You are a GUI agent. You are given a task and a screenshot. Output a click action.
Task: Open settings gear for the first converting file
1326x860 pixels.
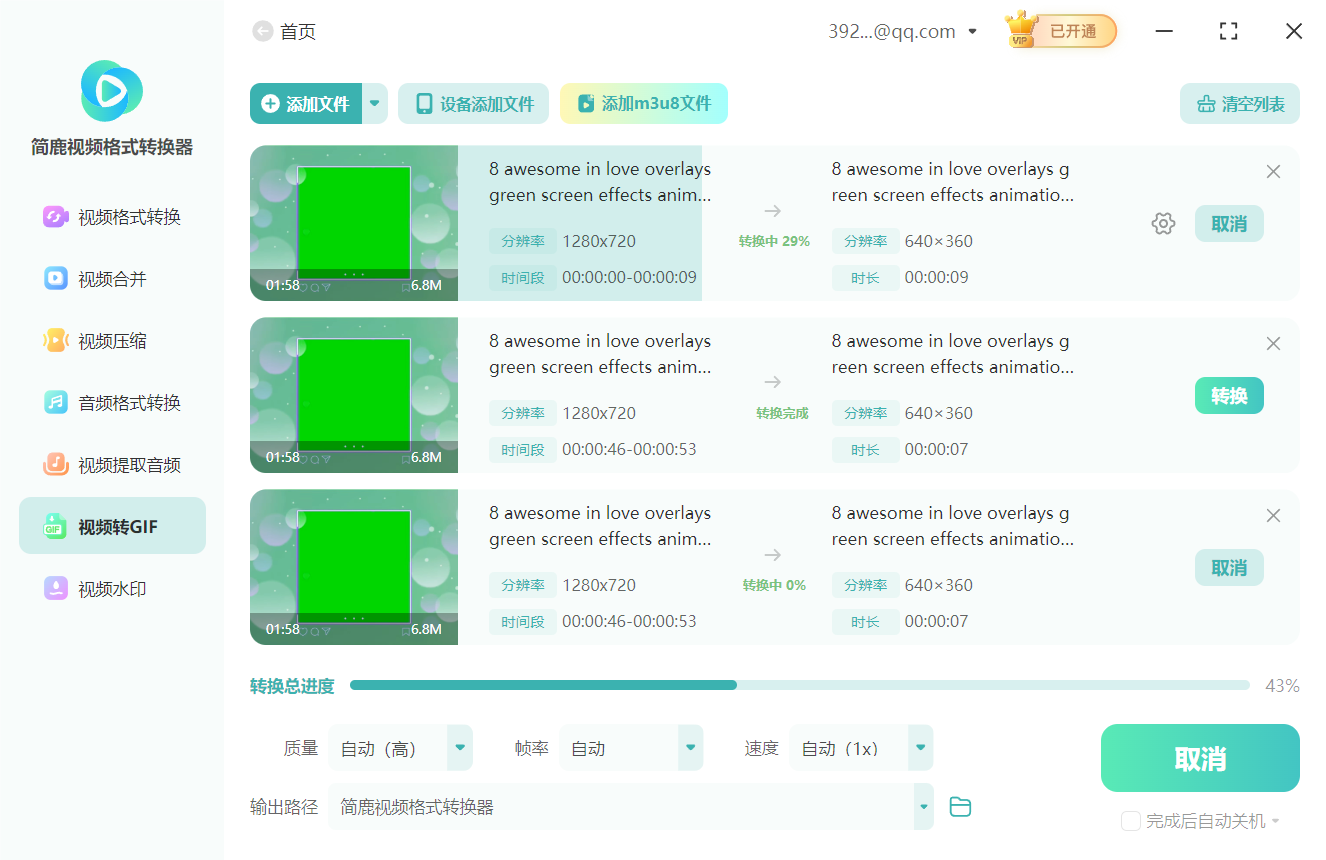pos(1163,223)
